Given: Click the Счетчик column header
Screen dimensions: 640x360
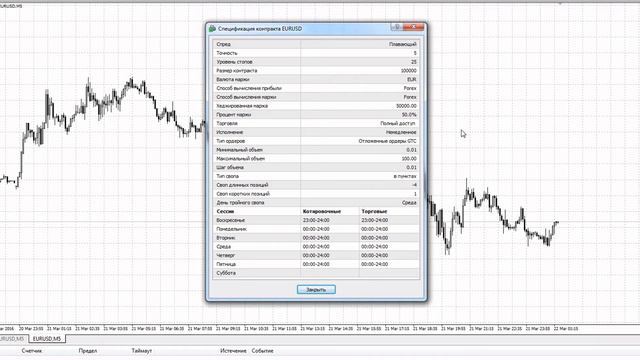Looking at the screenshot, I should click(x=32, y=351).
